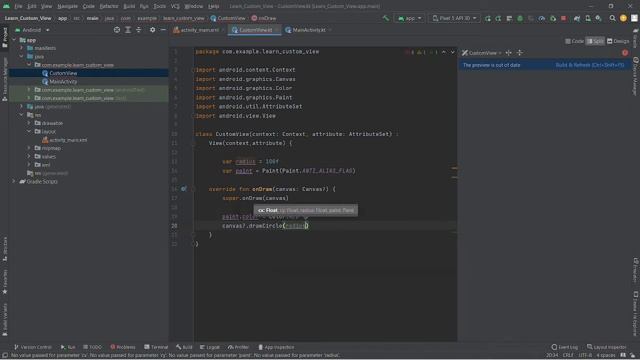640x360 pixels.
Task: Switch editor to Split view mode
Action: [595, 41]
